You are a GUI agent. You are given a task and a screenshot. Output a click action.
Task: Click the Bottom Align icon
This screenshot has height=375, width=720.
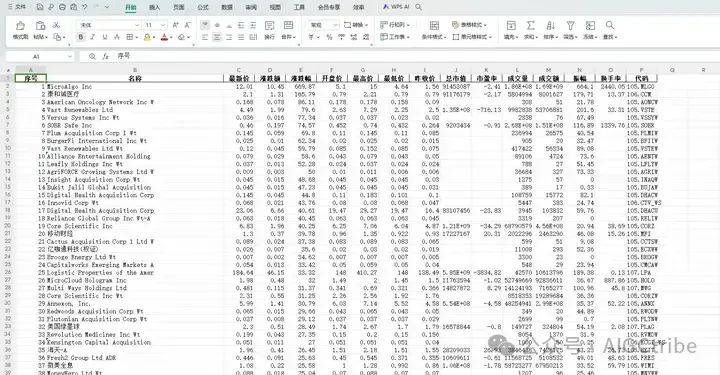(x=229, y=25)
